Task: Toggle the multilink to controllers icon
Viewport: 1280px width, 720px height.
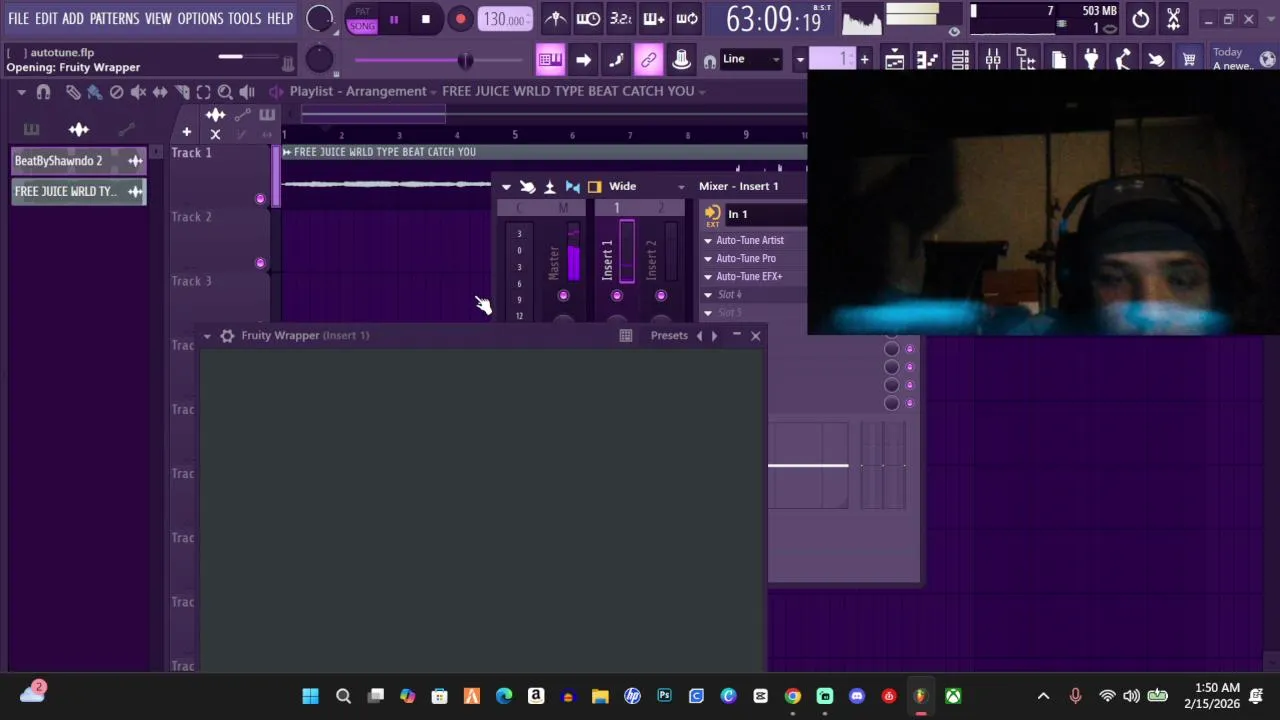Action: [x=681, y=60]
